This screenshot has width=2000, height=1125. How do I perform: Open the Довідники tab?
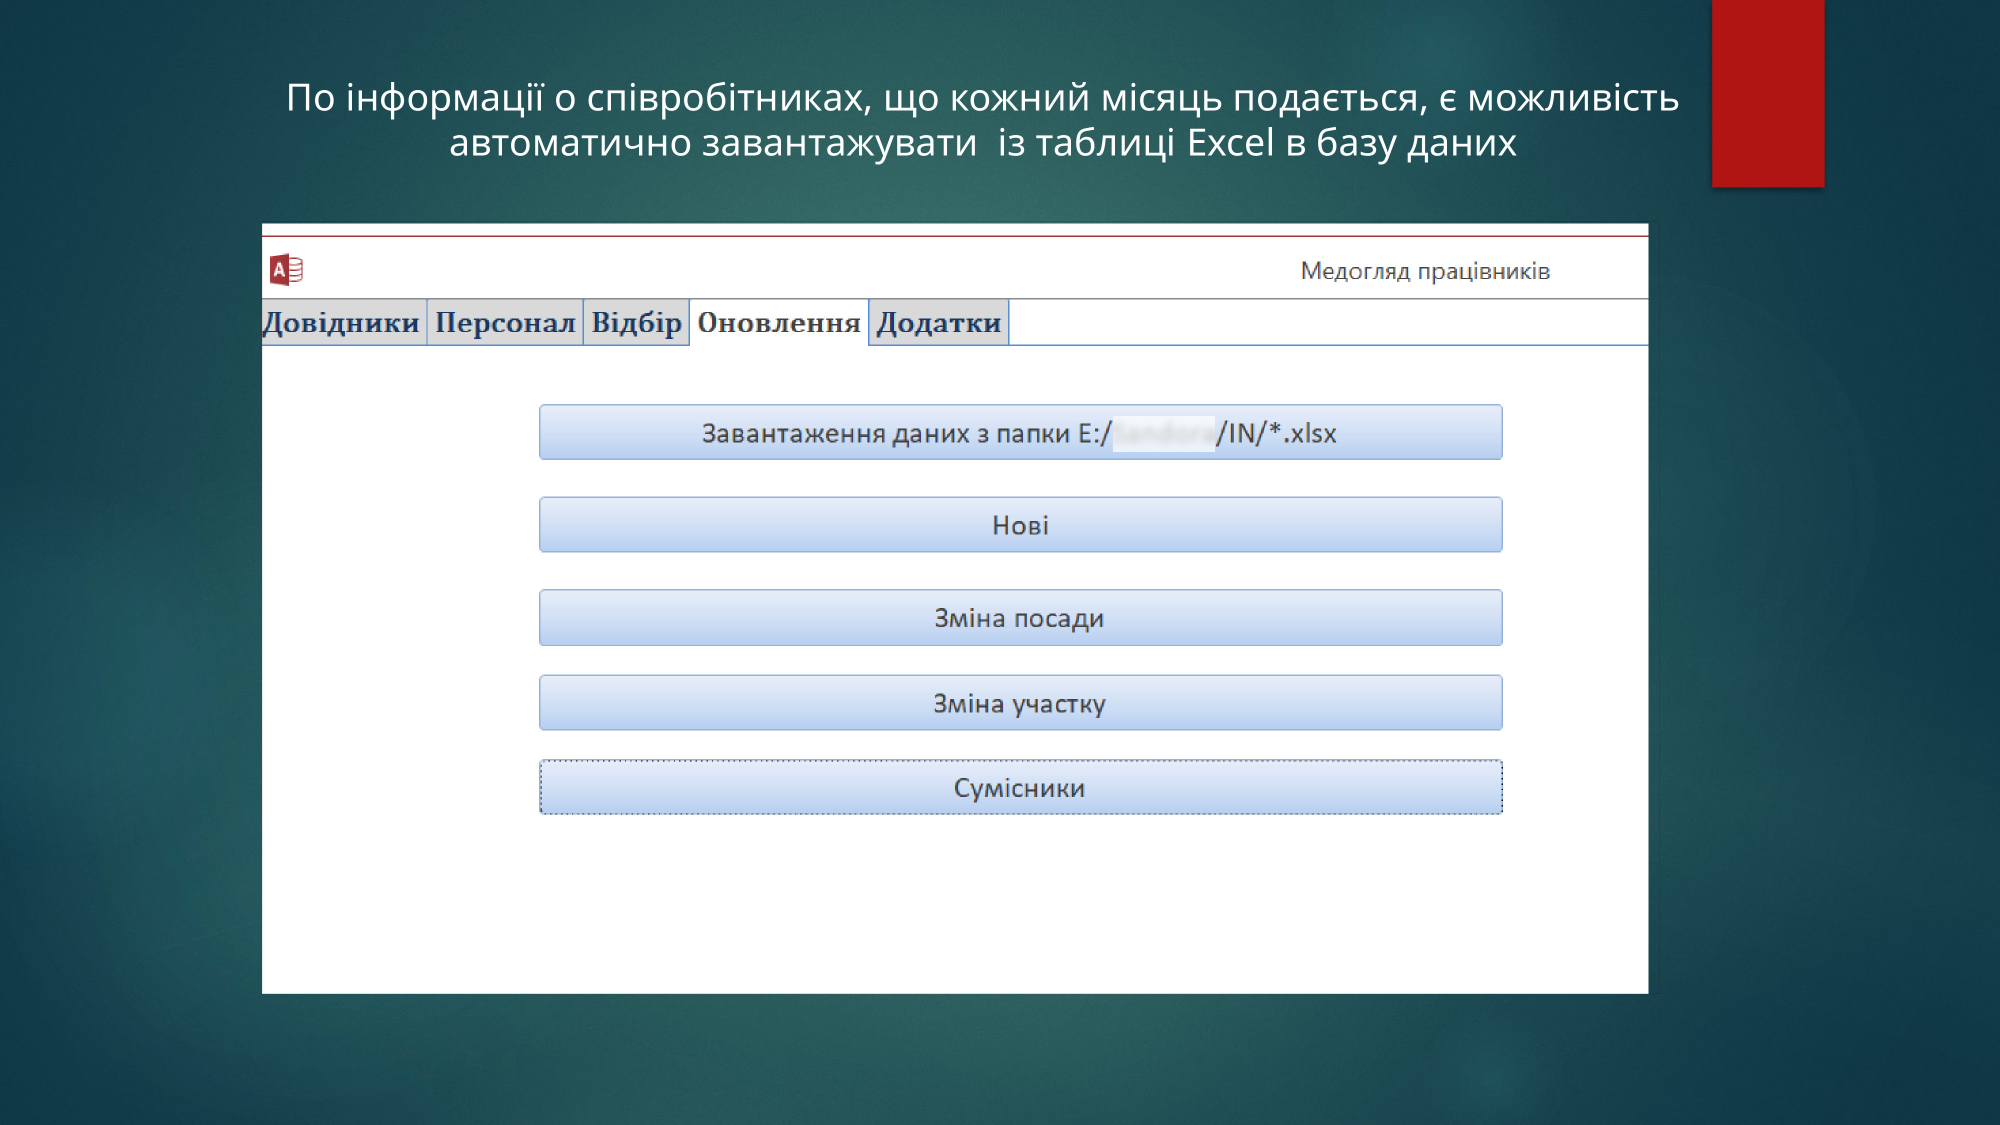click(x=344, y=322)
